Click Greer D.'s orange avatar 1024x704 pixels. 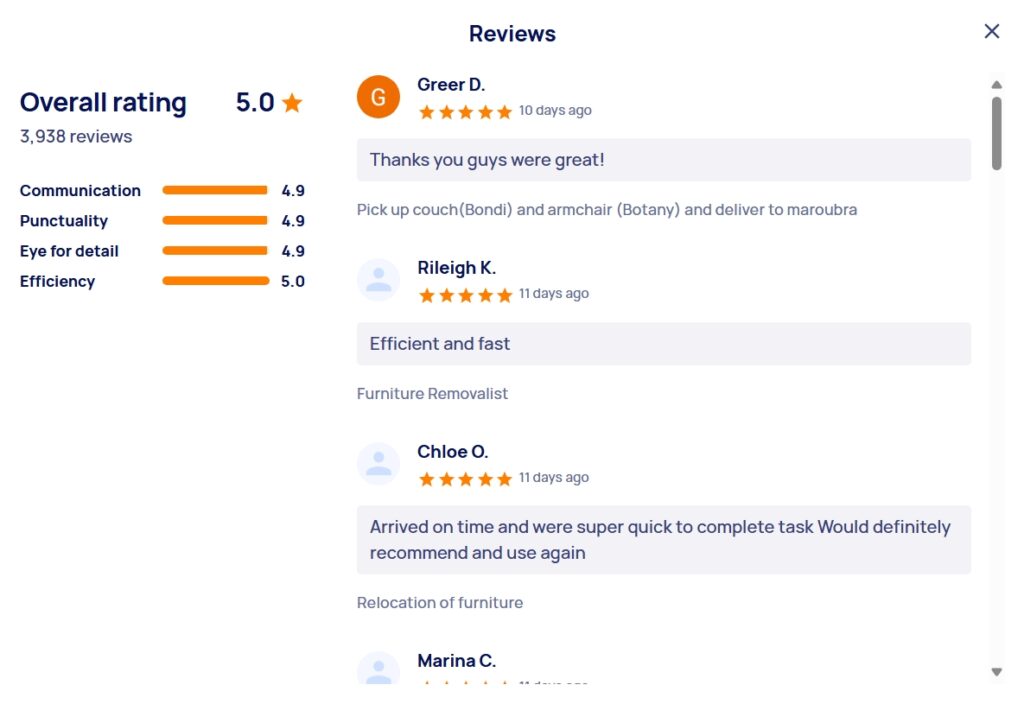coord(378,97)
